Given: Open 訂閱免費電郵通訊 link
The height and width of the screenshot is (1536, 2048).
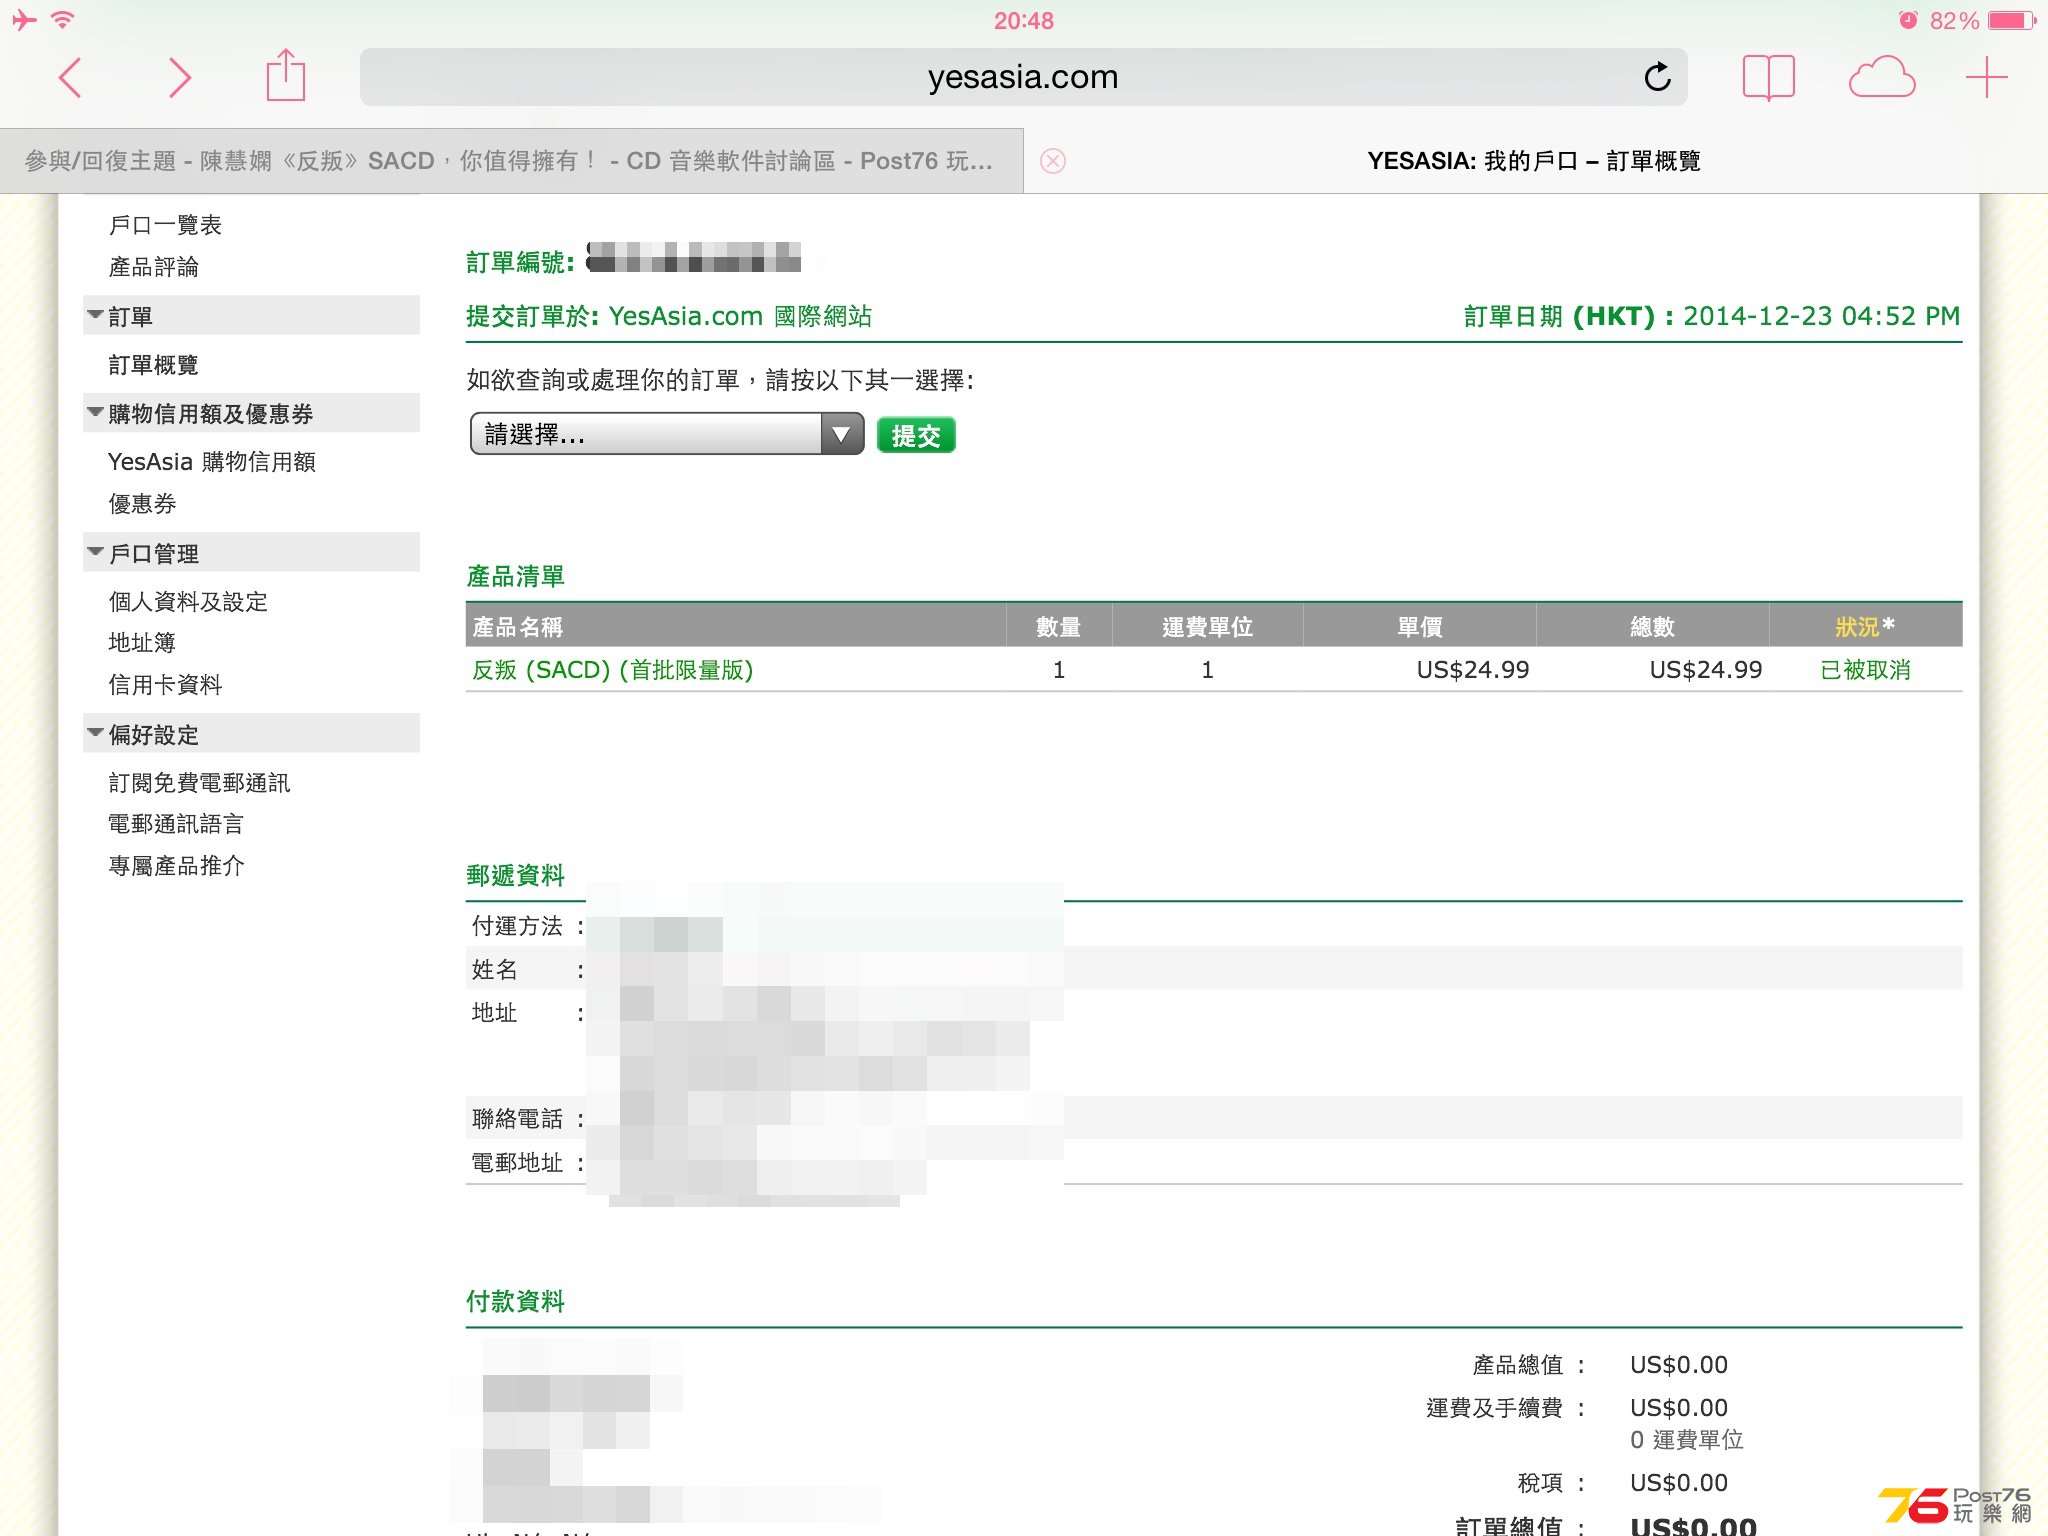Looking at the screenshot, I should tap(200, 782).
